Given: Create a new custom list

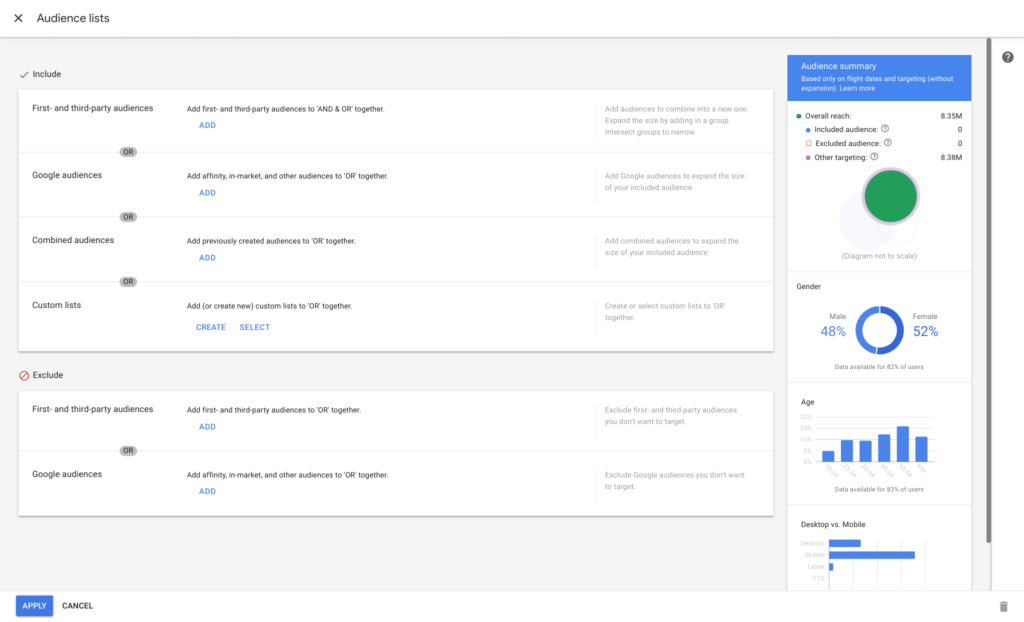Looking at the screenshot, I should pos(211,327).
